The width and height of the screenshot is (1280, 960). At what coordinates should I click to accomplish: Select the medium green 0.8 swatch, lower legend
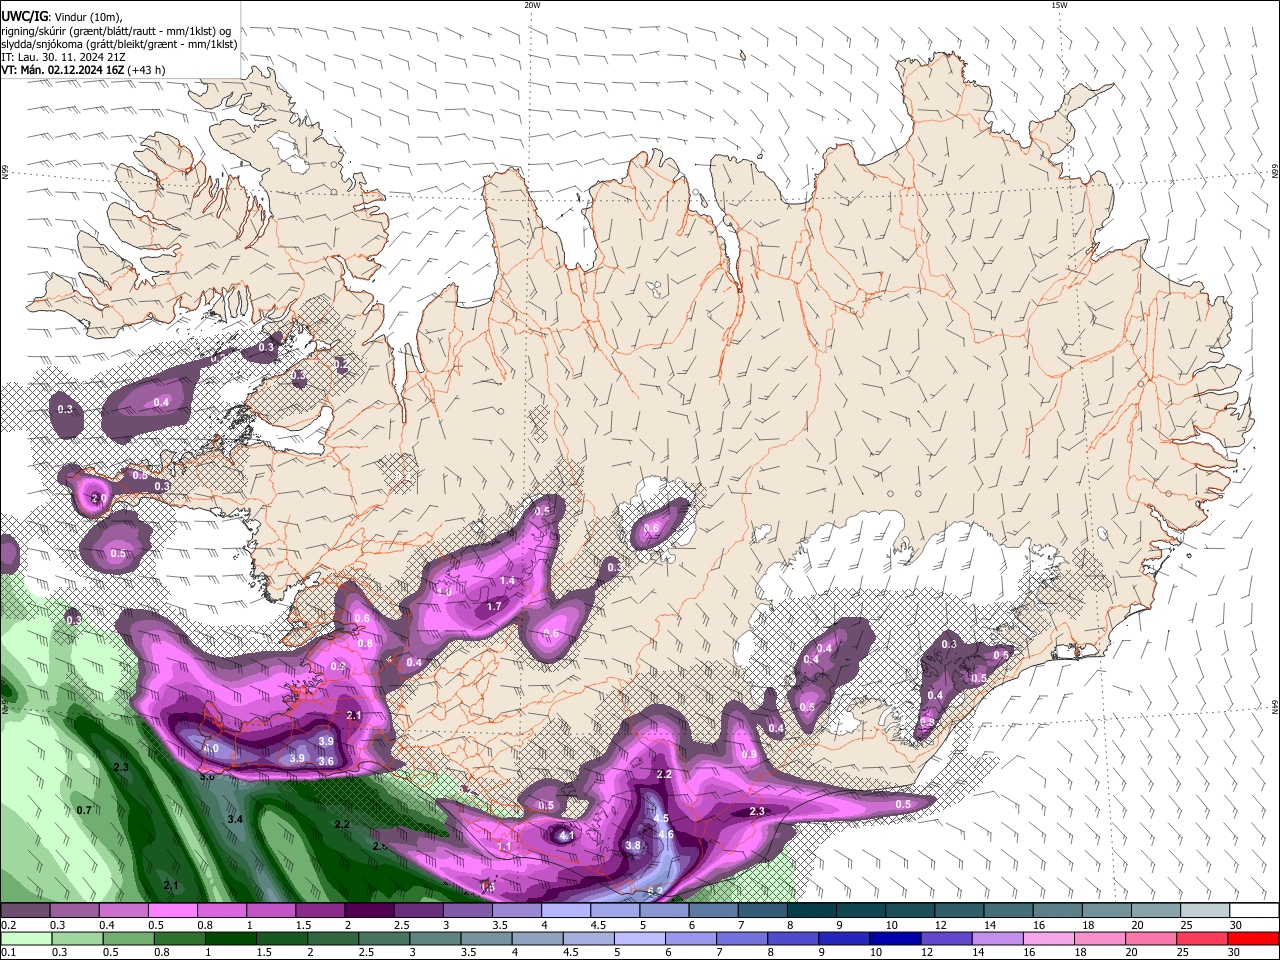[x=179, y=938]
